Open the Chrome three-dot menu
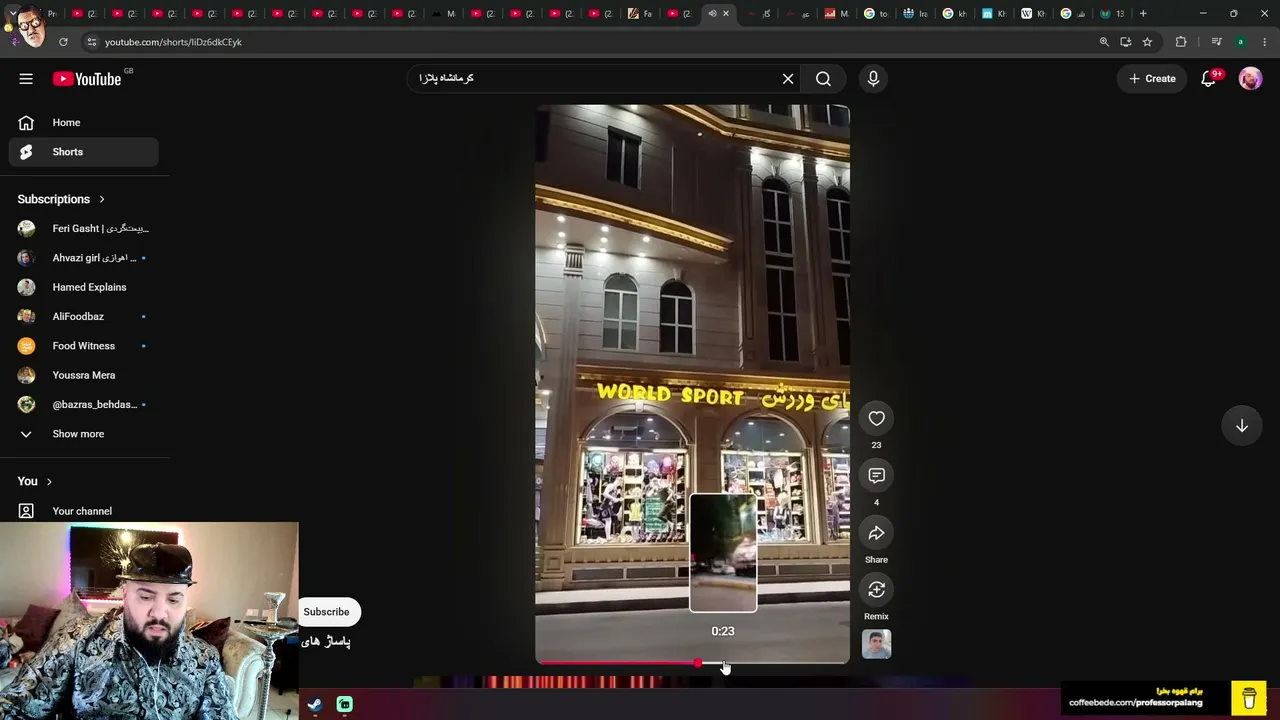The image size is (1280, 720). 1265,42
